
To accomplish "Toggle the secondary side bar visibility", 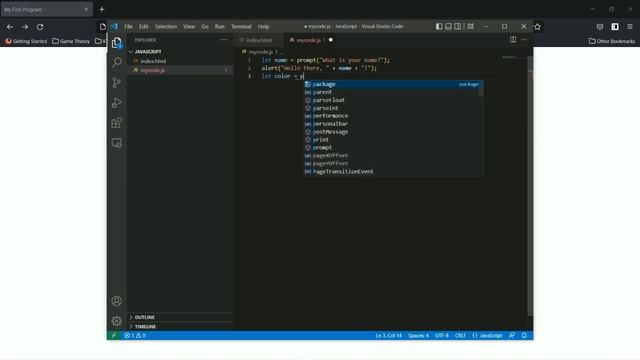I will 458,27.
